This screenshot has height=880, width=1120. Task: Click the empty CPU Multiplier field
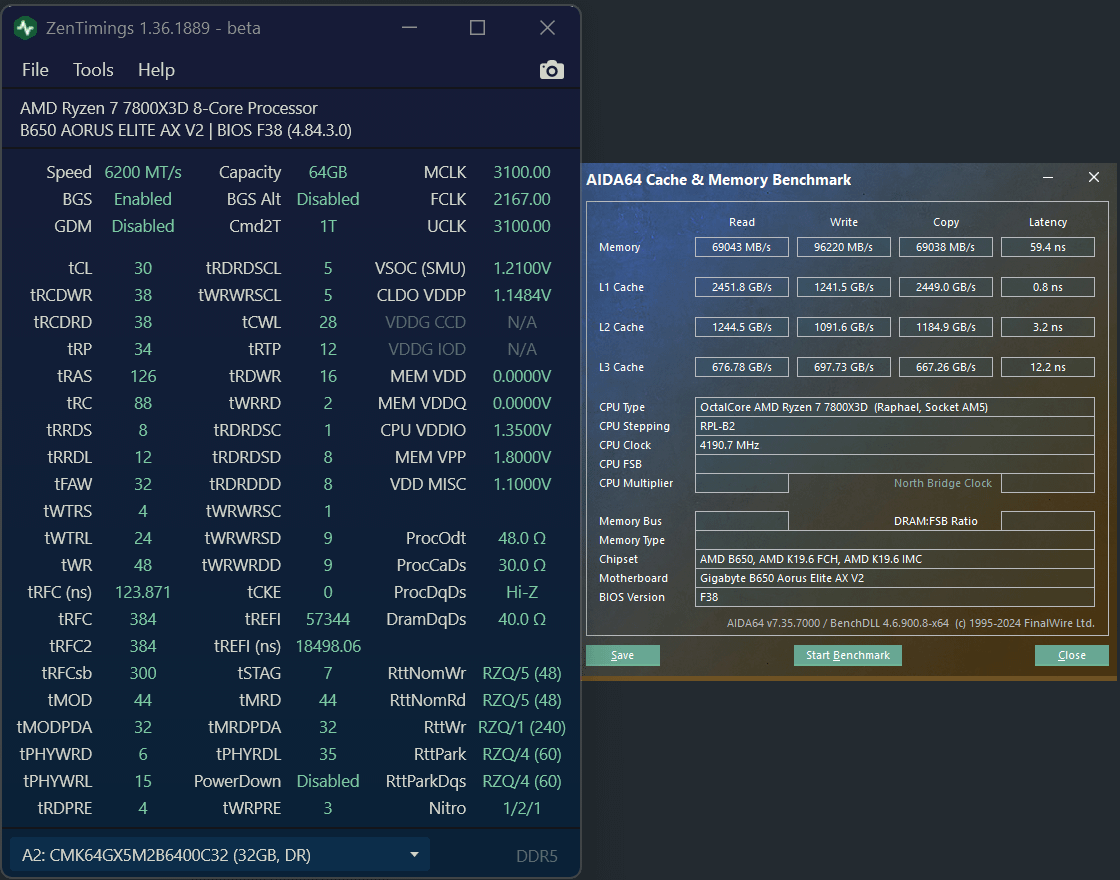click(741, 484)
